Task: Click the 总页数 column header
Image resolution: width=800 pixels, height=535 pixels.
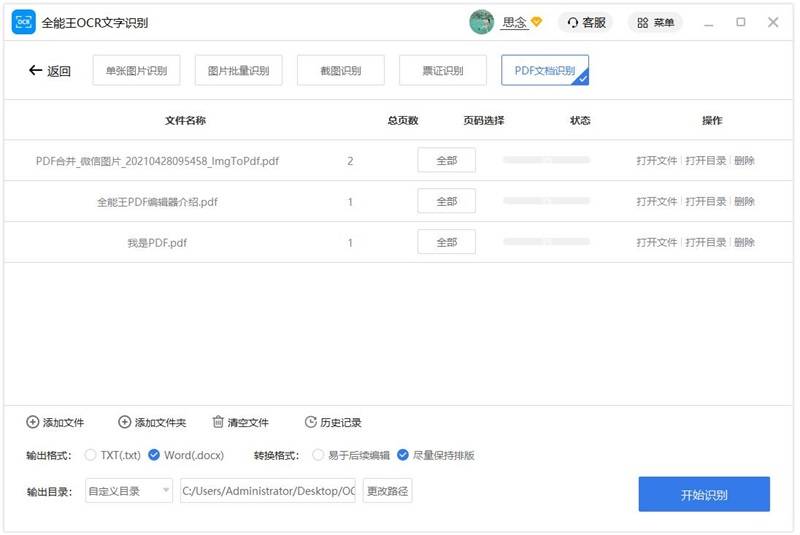Action: (x=403, y=120)
